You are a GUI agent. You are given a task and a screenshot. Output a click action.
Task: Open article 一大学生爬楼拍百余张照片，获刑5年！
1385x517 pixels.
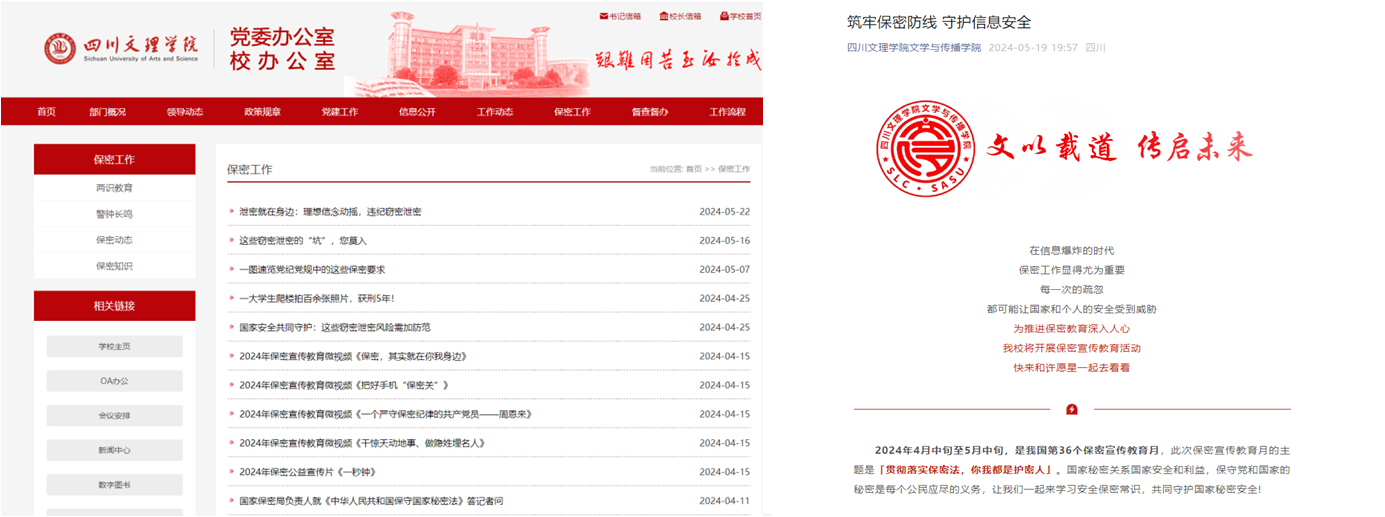(316, 299)
